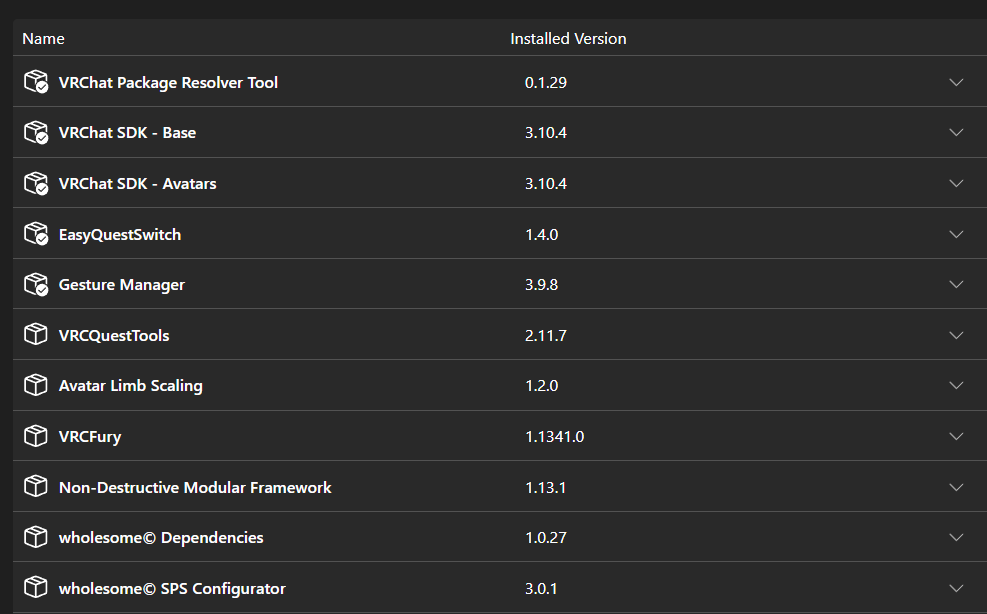This screenshot has width=987, height=614.
Task: Open the wholesome© Dependencies version dropdown
Action: tap(956, 537)
